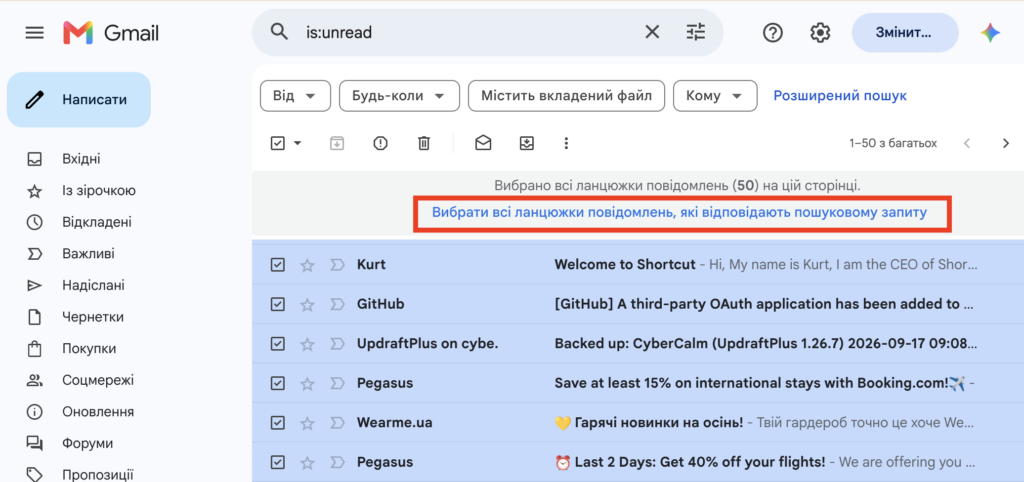This screenshot has width=1024, height=482.
Task: Uncheck the Kurt email checkbox
Action: (x=278, y=265)
